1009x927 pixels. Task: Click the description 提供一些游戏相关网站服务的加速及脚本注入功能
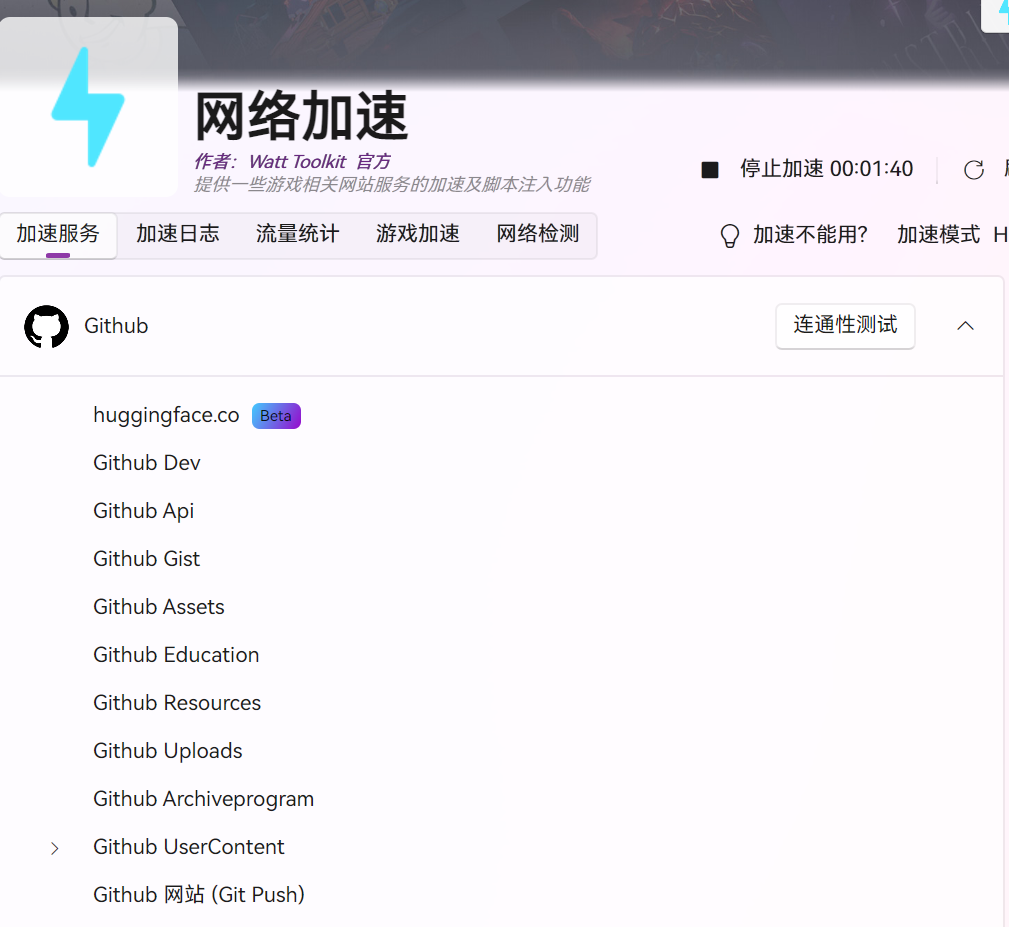[392, 185]
